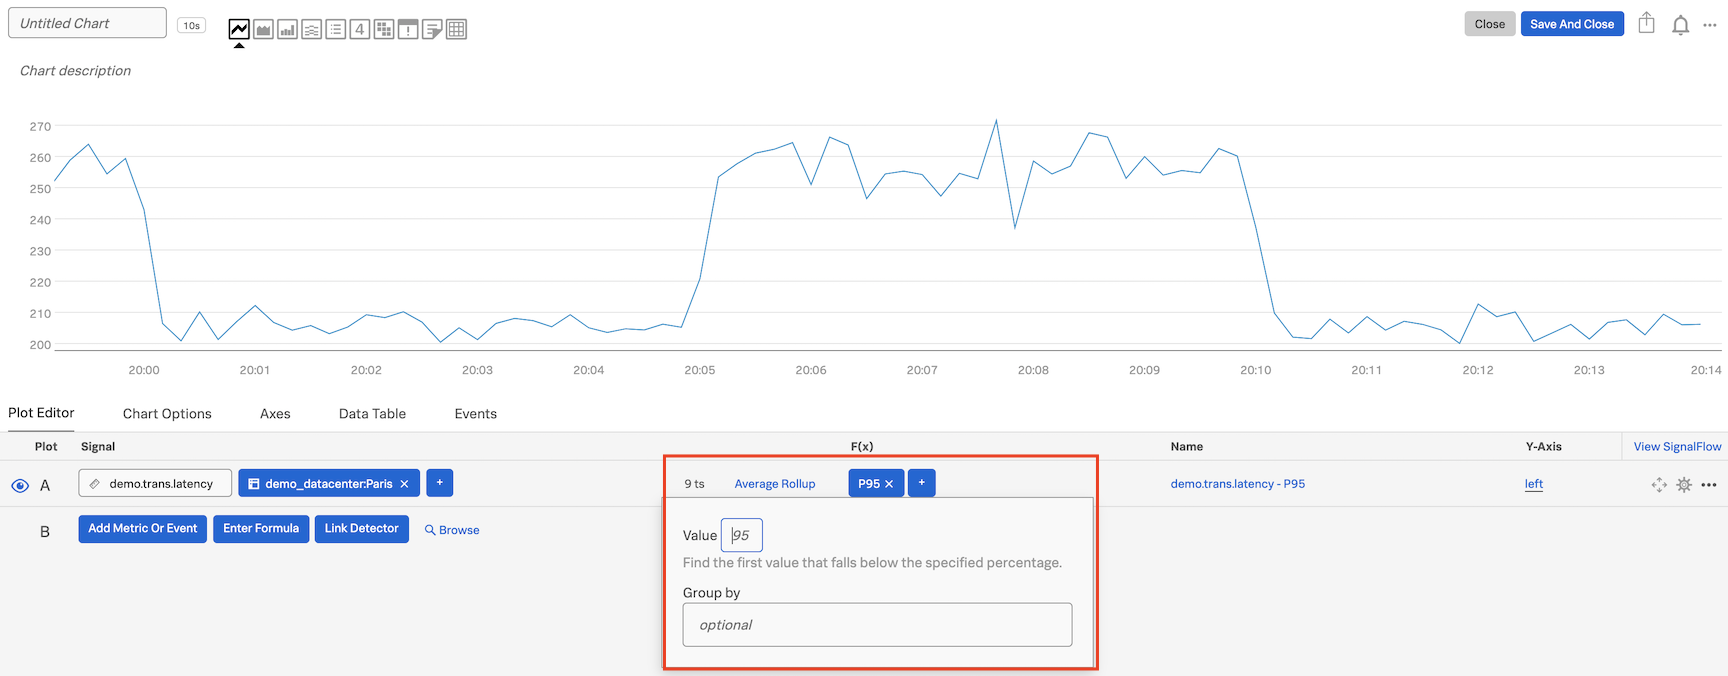
Task: Click the Browse link
Action: [452, 530]
